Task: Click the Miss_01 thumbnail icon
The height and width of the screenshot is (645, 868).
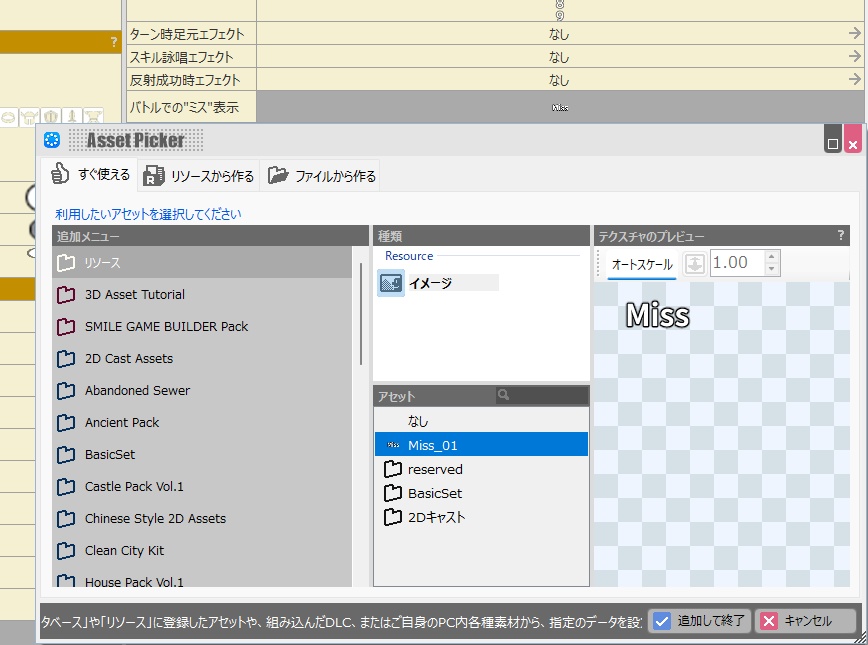Action: pos(393,445)
